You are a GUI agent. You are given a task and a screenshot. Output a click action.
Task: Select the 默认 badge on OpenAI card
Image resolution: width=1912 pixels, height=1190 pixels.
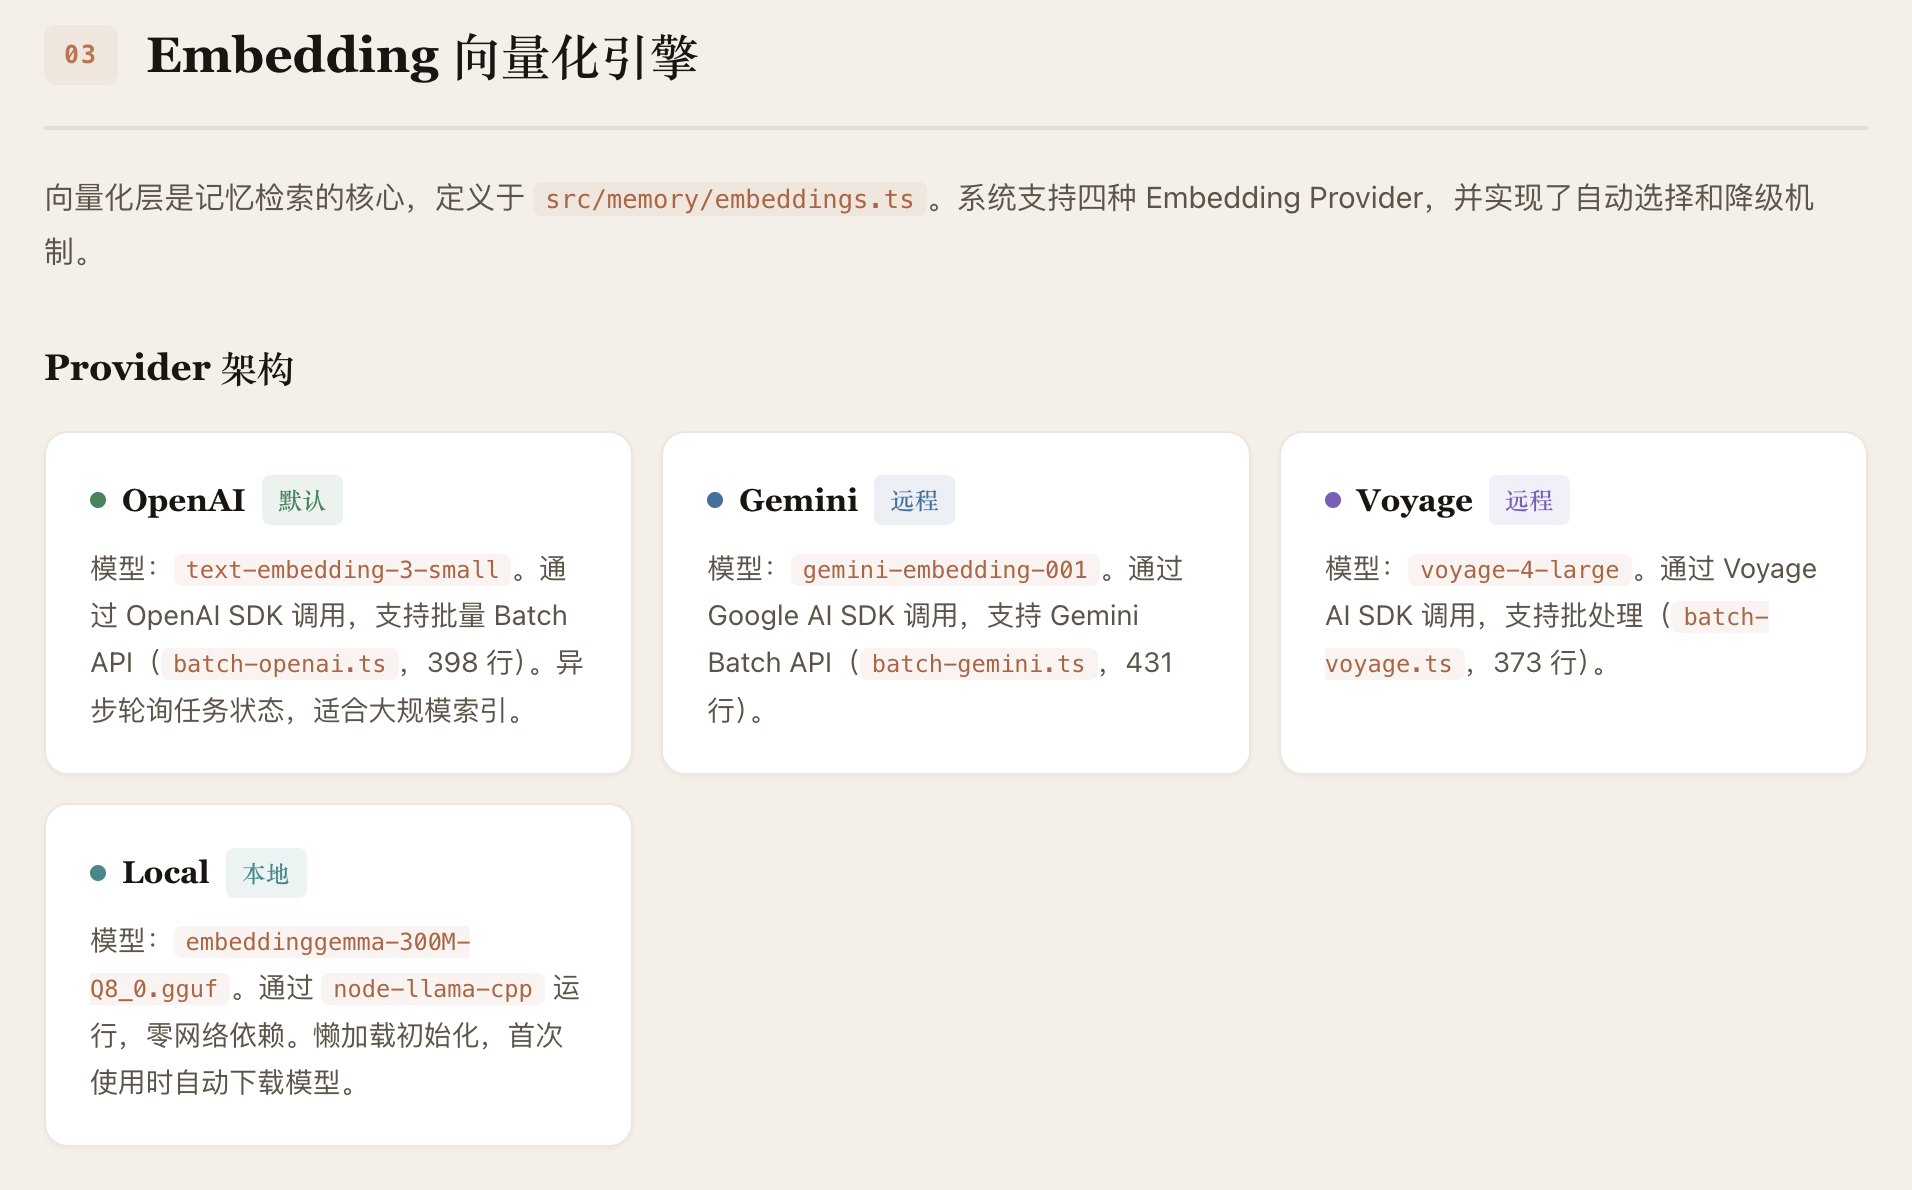pos(302,500)
